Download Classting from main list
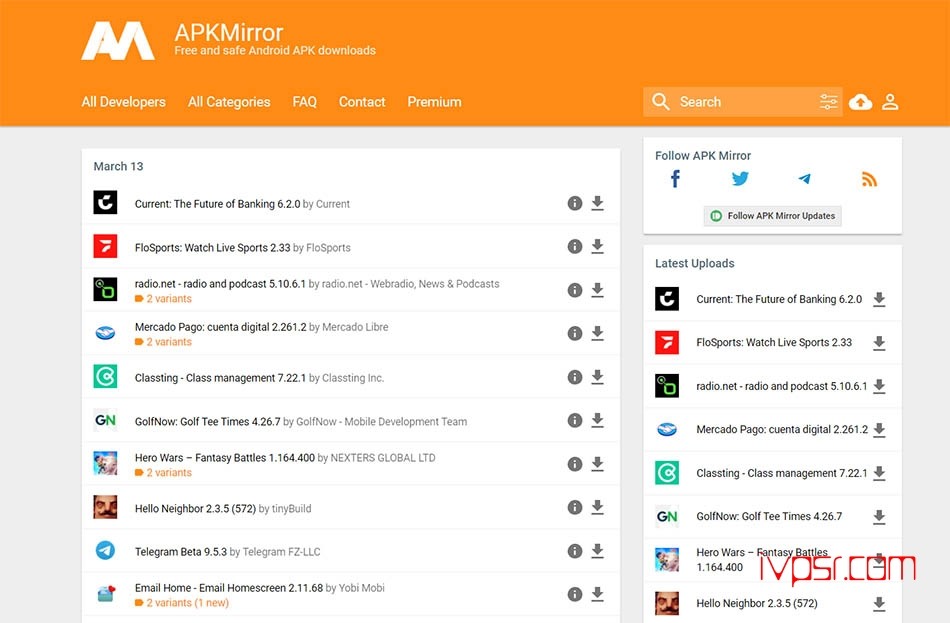 click(x=597, y=377)
